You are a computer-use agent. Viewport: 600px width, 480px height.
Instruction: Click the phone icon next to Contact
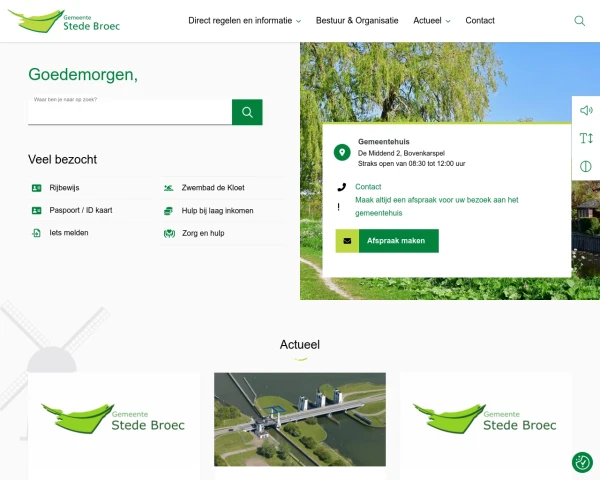click(x=341, y=187)
